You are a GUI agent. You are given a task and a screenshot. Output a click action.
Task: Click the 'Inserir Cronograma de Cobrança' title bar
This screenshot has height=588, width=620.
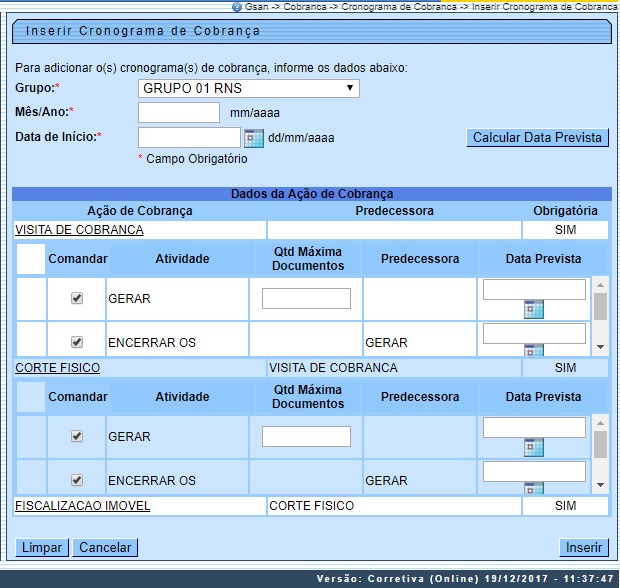coord(312,31)
